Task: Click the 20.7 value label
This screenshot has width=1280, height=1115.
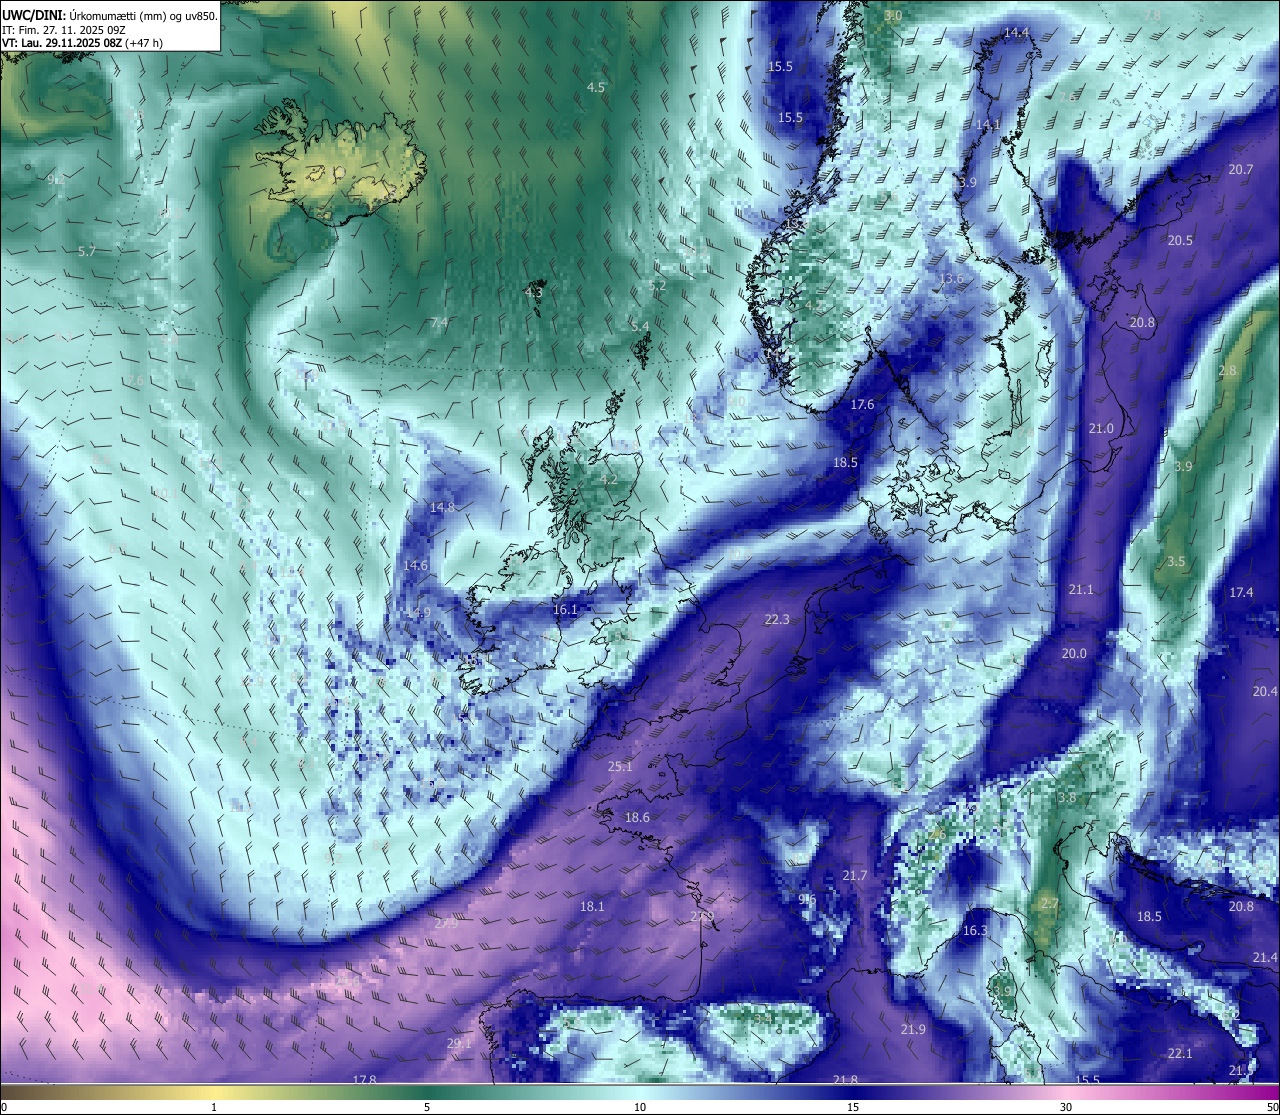Action: tap(1240, 170)
